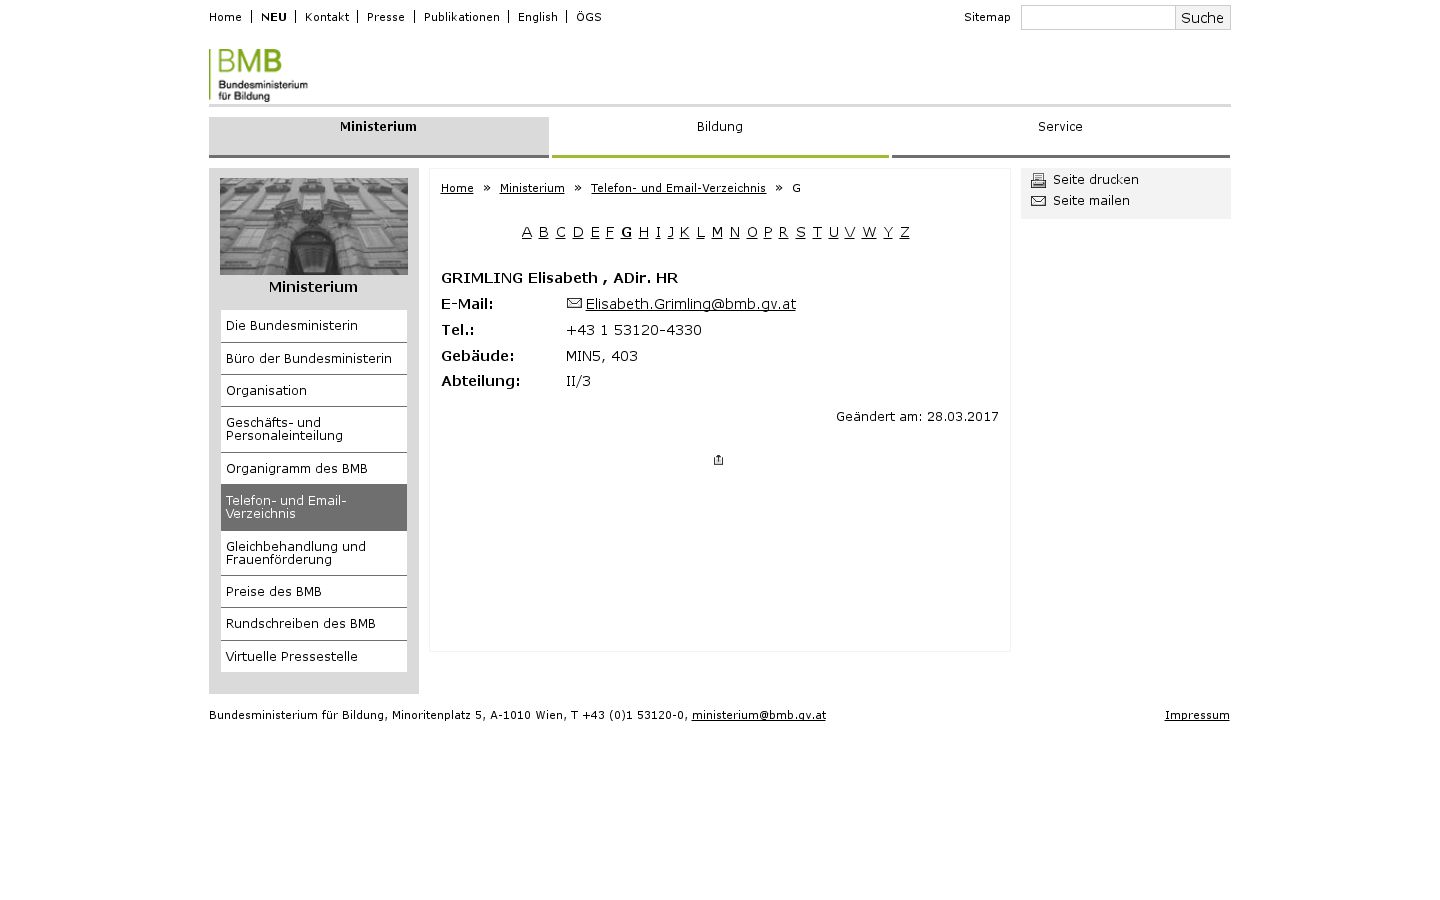Select letter C in the alphabet index

pyautogui.click(x=561, y=232)
